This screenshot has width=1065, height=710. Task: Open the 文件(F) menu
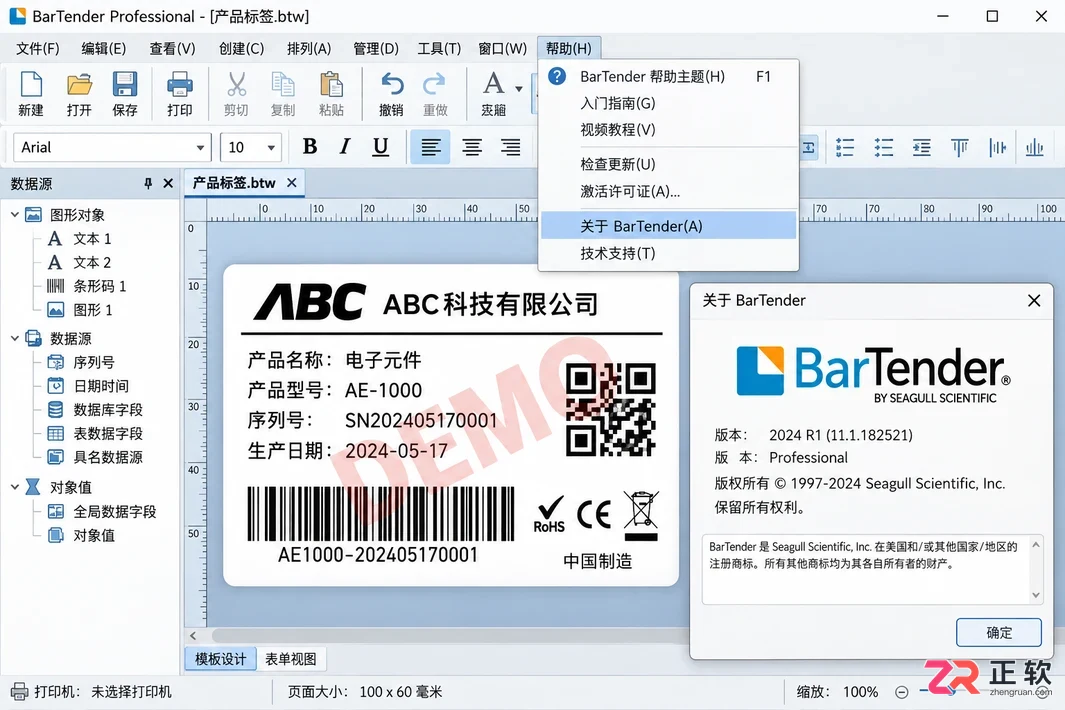pos(38,48)
